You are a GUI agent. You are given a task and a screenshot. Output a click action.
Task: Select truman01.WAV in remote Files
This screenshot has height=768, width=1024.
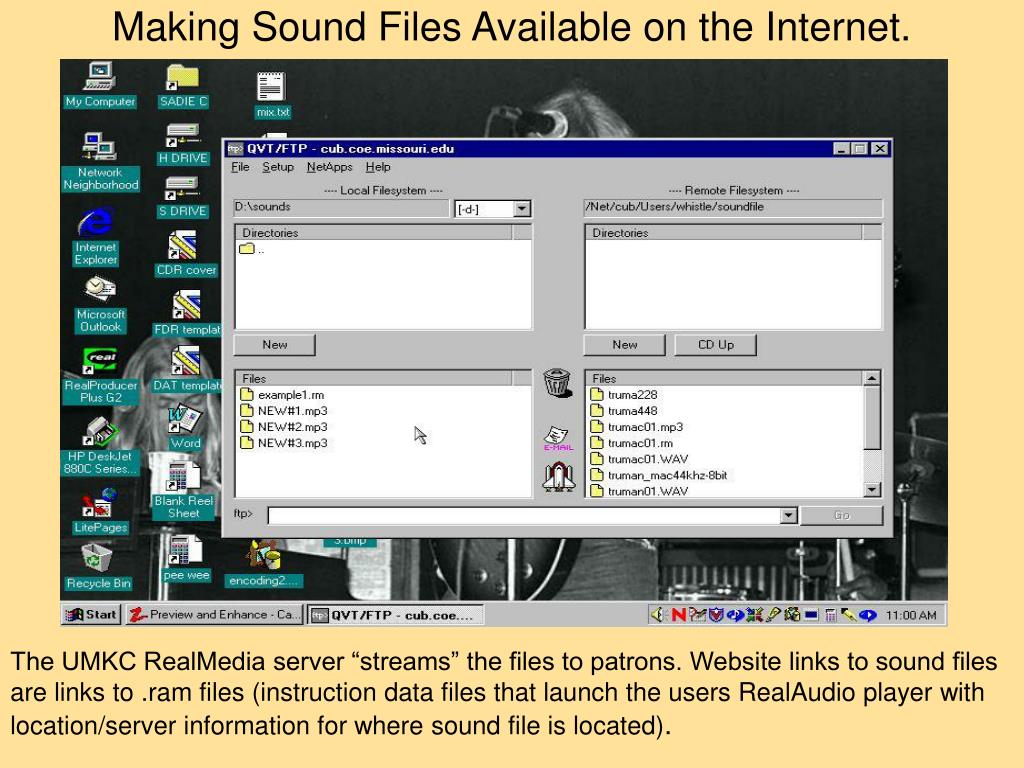click(639, 491)
